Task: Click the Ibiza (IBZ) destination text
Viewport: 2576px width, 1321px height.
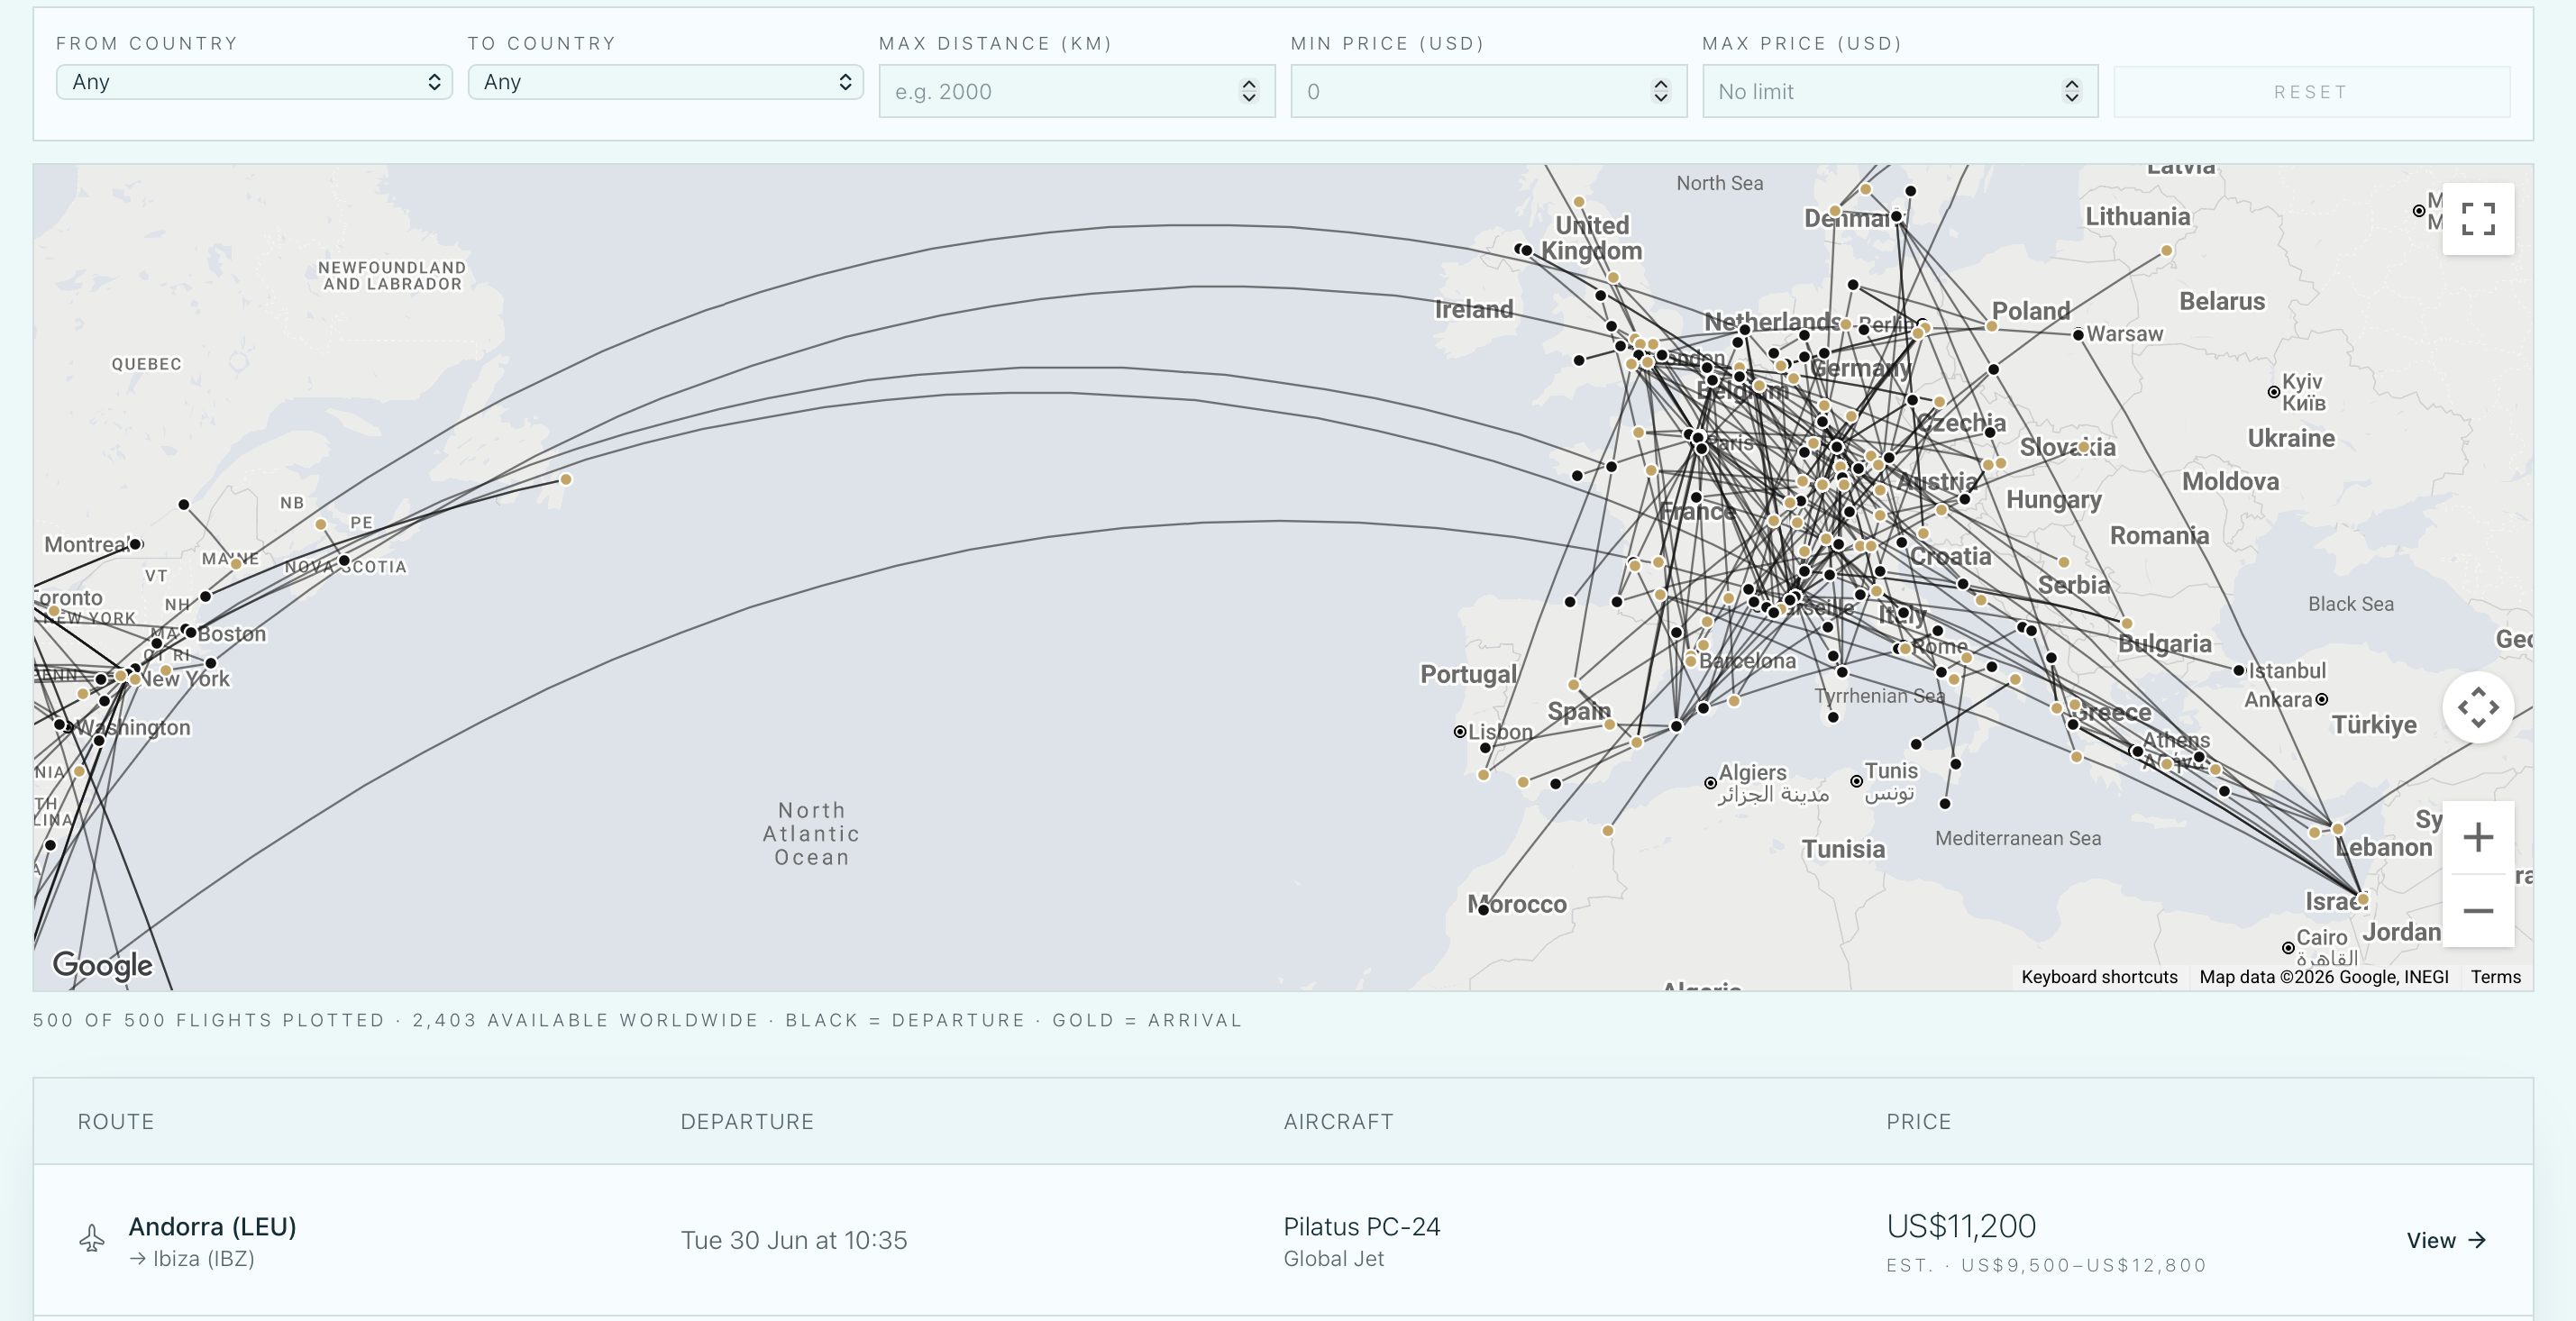Action: 203,1258
